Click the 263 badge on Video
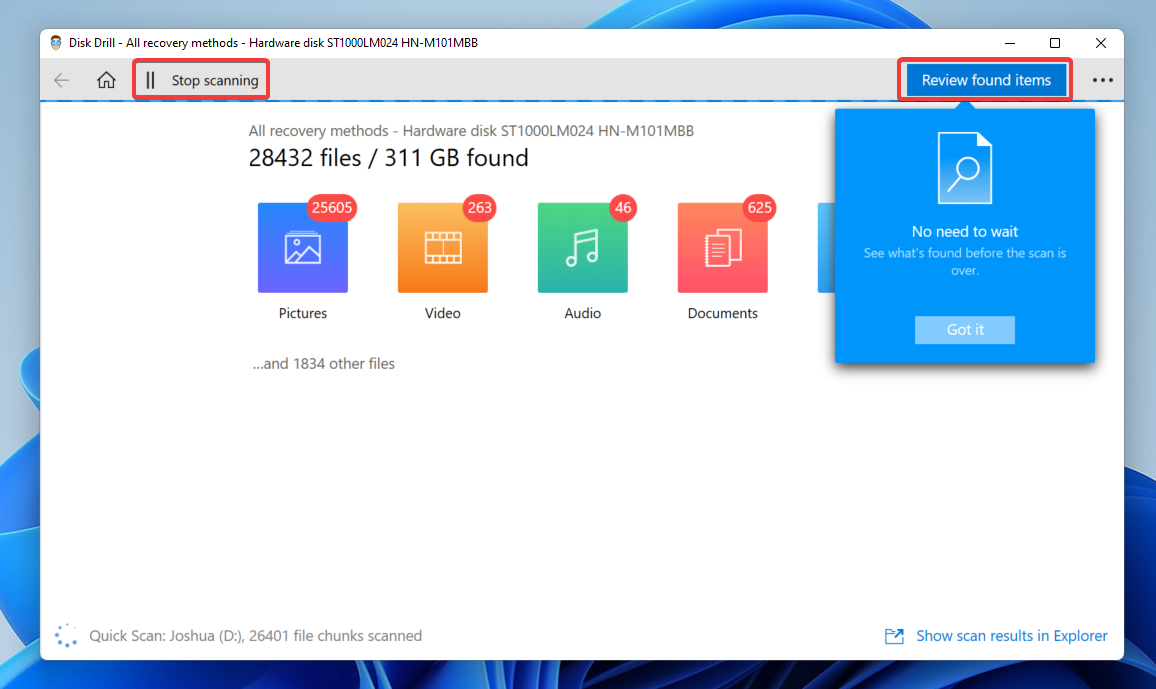Viewport: 1156px width, 689px height. [479, 208]
